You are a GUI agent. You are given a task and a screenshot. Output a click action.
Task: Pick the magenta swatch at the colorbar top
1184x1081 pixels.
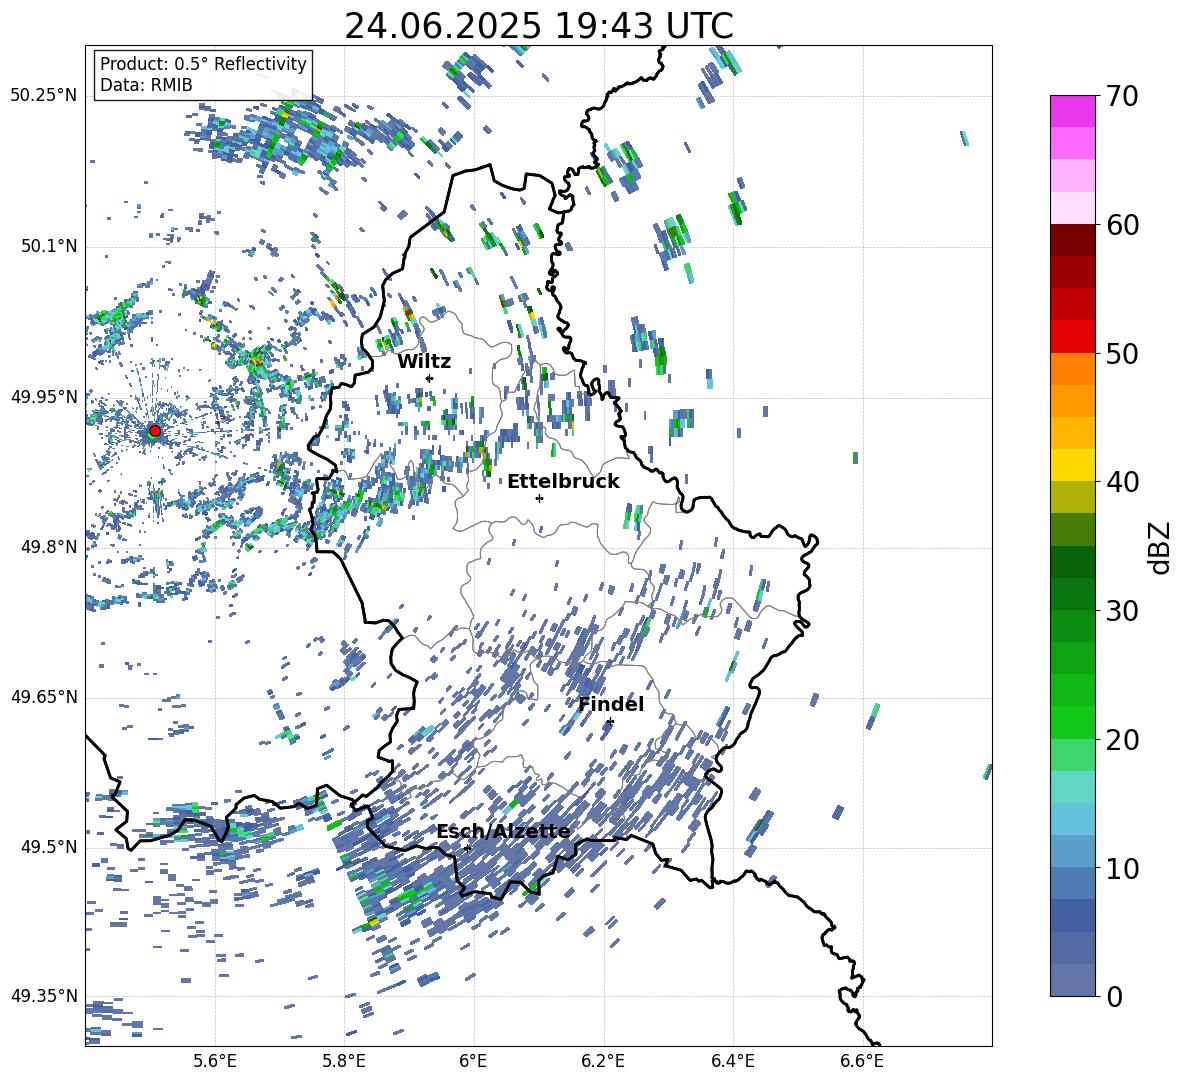point(1073,111)
